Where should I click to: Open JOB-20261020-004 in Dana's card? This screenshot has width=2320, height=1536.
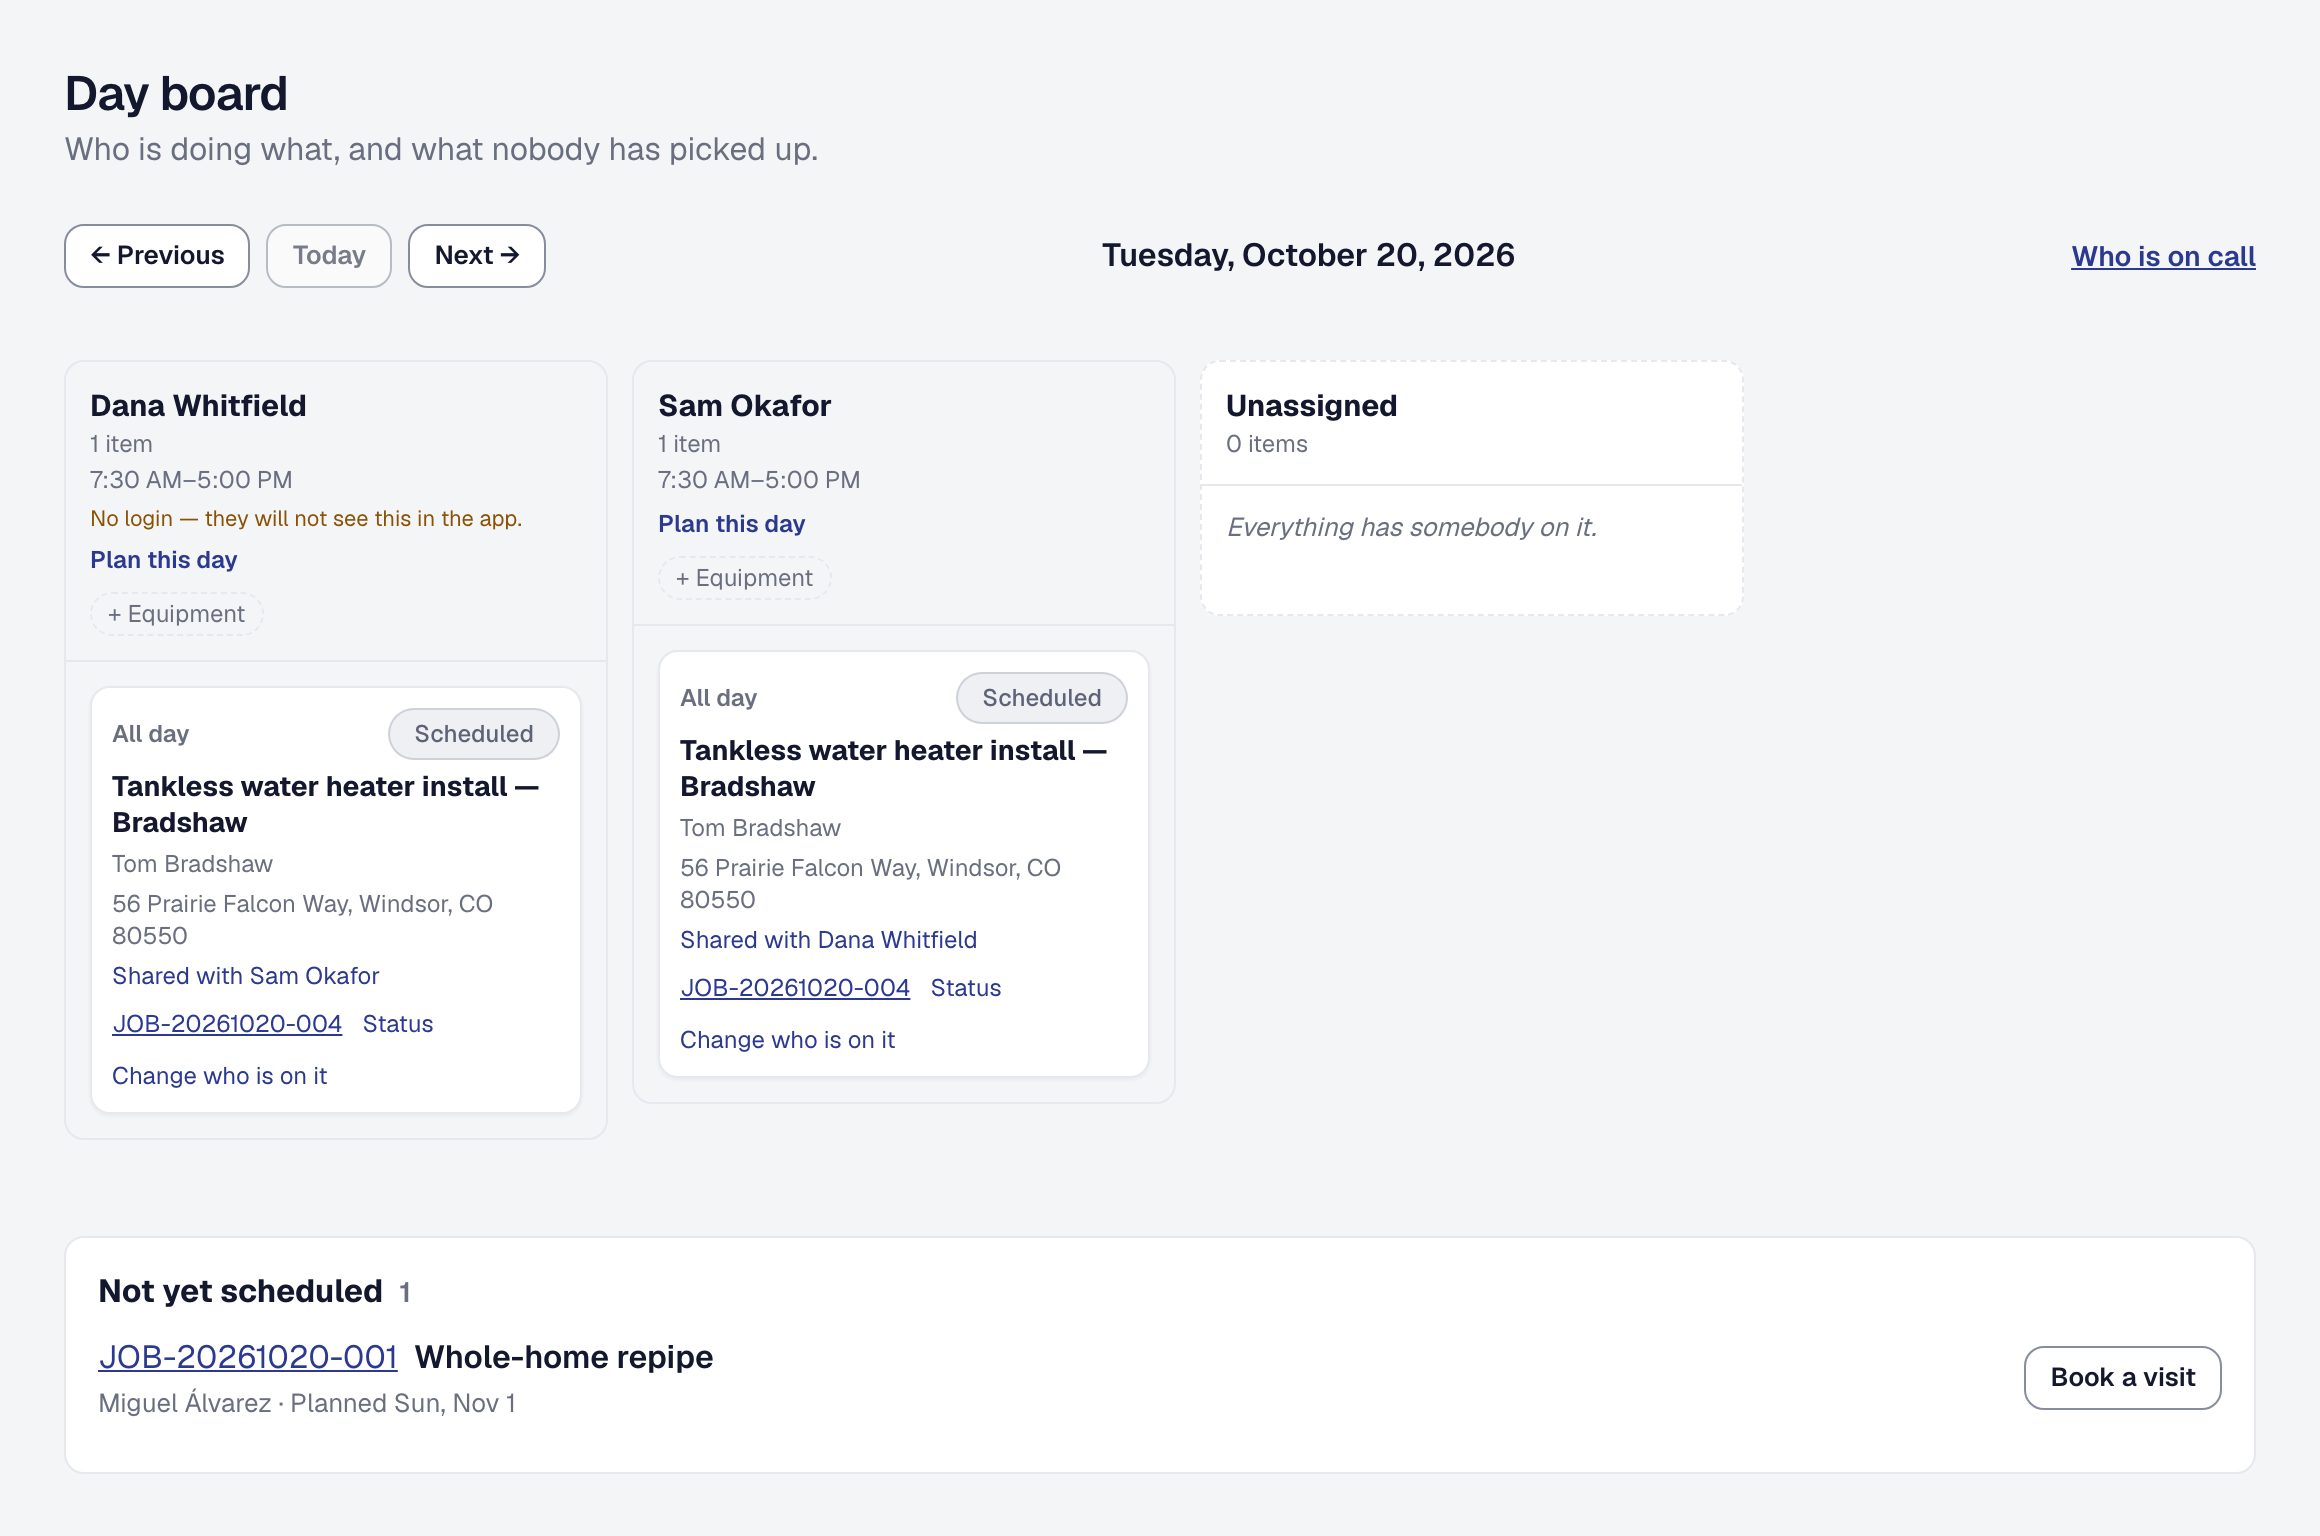pos(227,1024)
